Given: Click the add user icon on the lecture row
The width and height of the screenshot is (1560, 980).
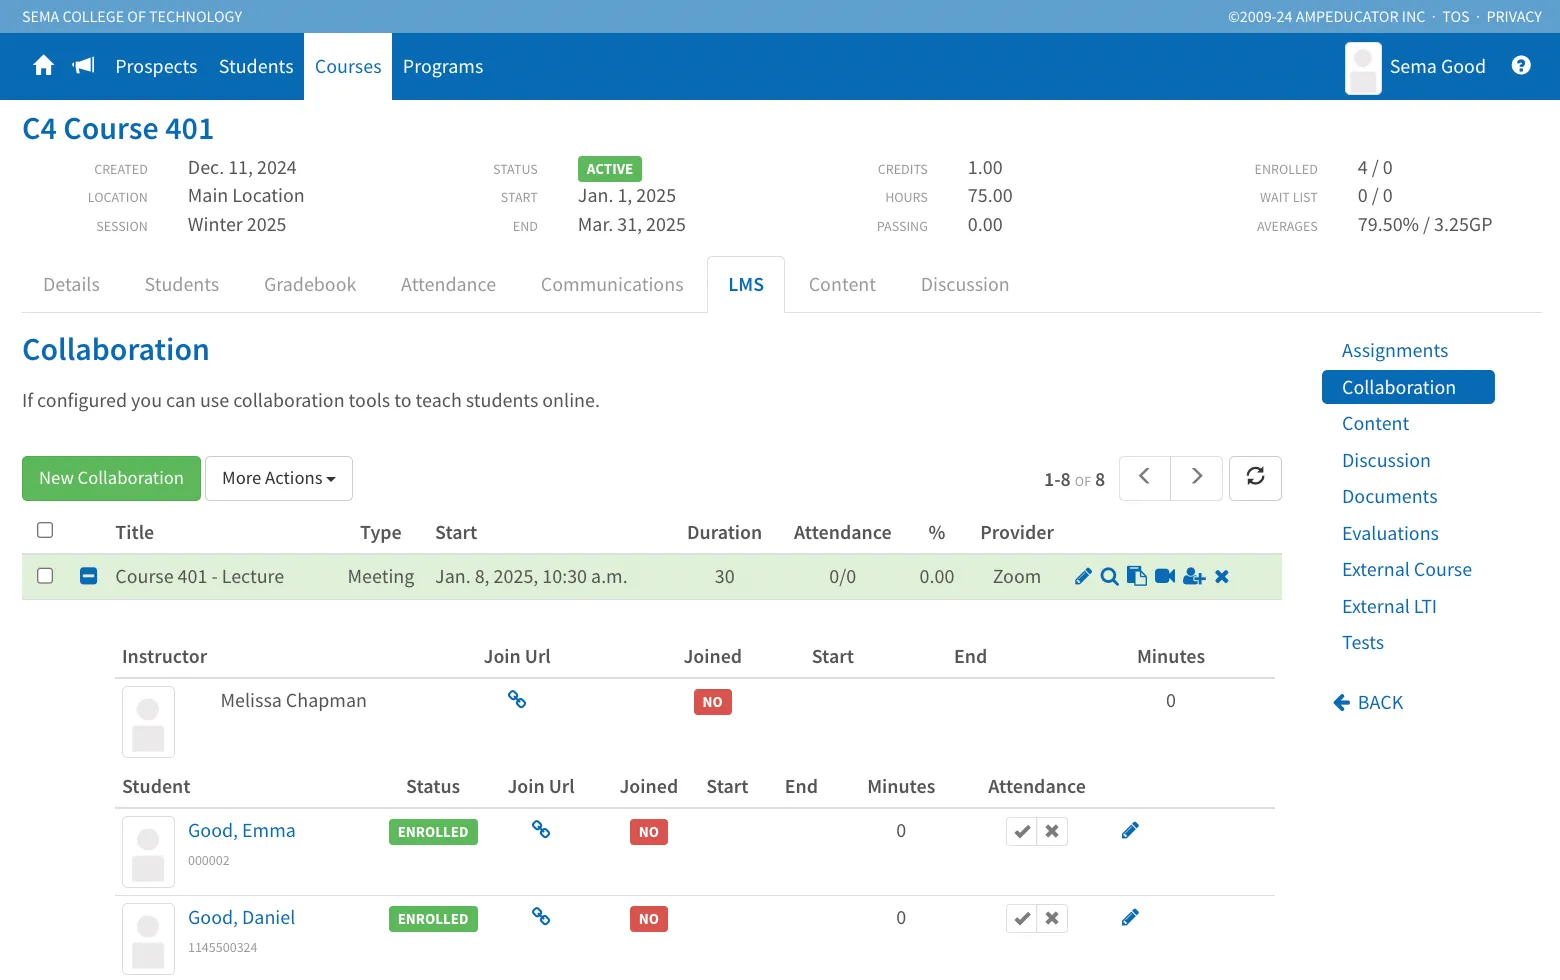Looking at the screenshot, I should pos(1194,577).
